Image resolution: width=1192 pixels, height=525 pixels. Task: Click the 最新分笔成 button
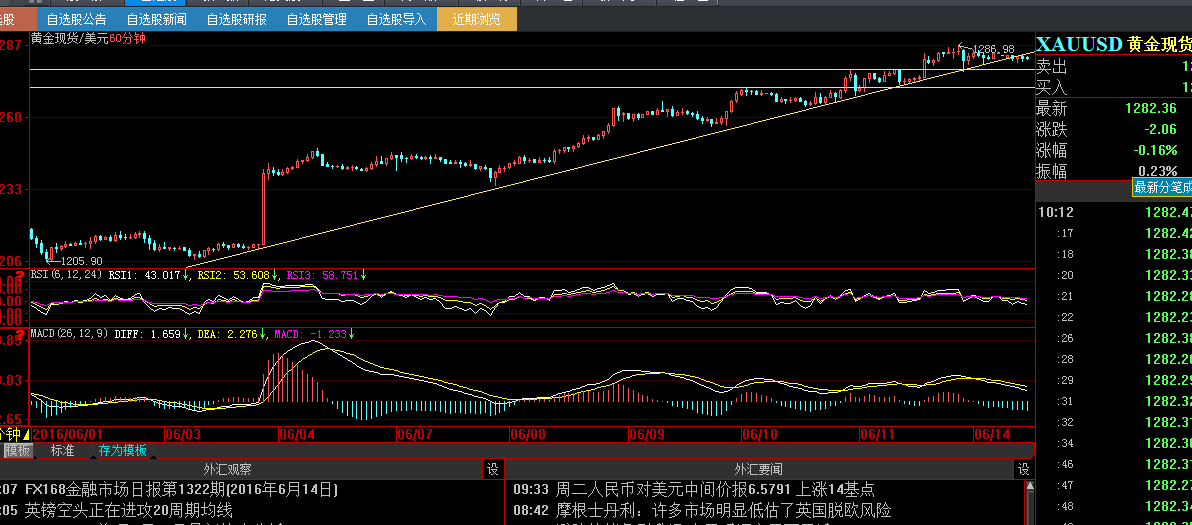1162,188
